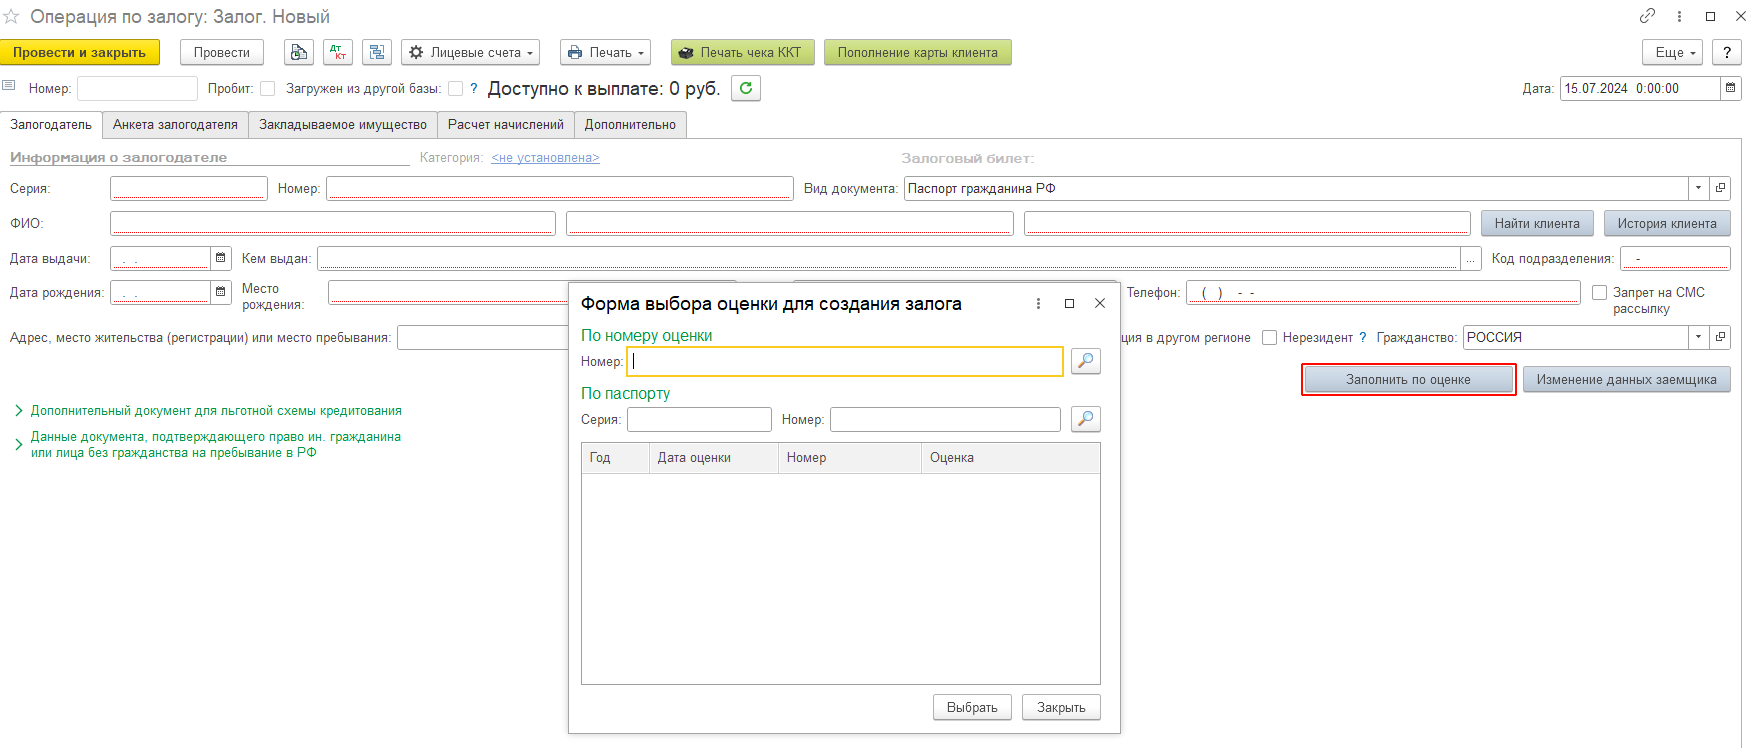
Task: Add the form to favorites with star icon
Action: click(11, 17)
